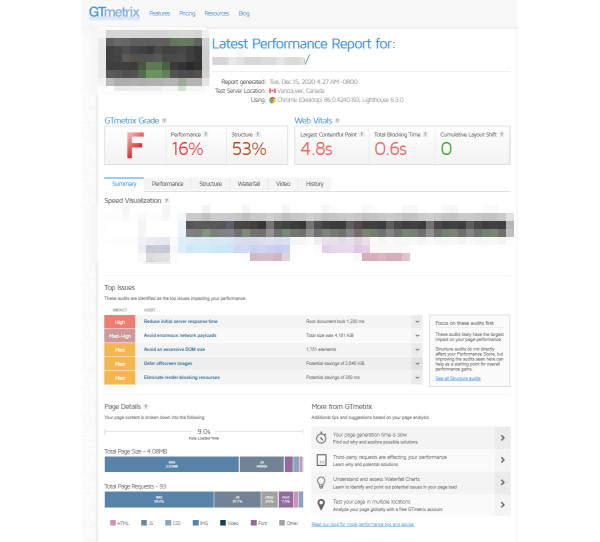Open Pricing in top navigation
Image resolution: width=600 pixels, height=542 pixels.
[x=187, y=13]
